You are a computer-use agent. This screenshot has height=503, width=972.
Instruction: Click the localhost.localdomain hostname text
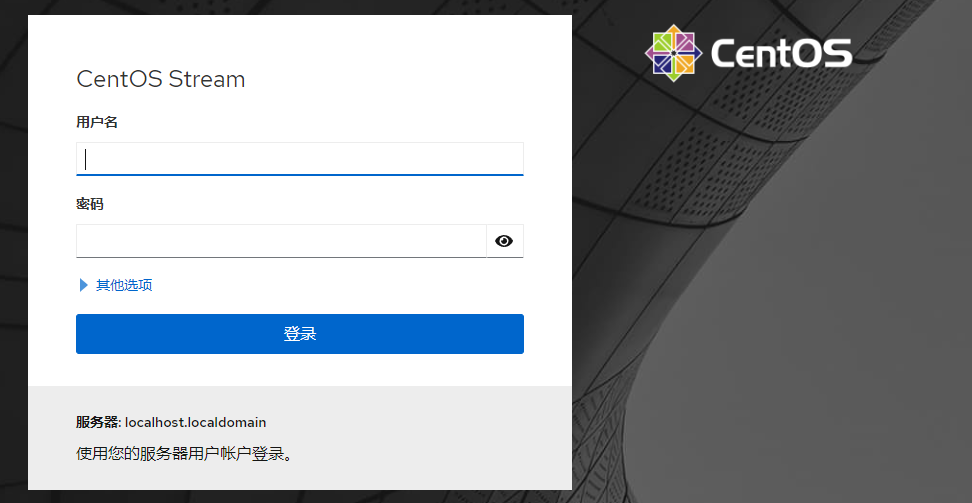(x=196, y=422)
